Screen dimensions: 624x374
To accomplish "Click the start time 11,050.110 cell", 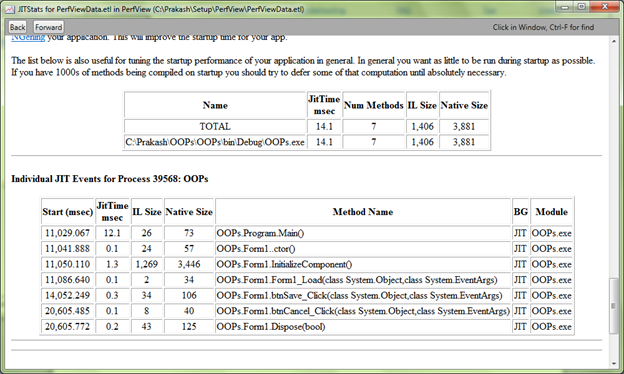I will pos(67,264).
